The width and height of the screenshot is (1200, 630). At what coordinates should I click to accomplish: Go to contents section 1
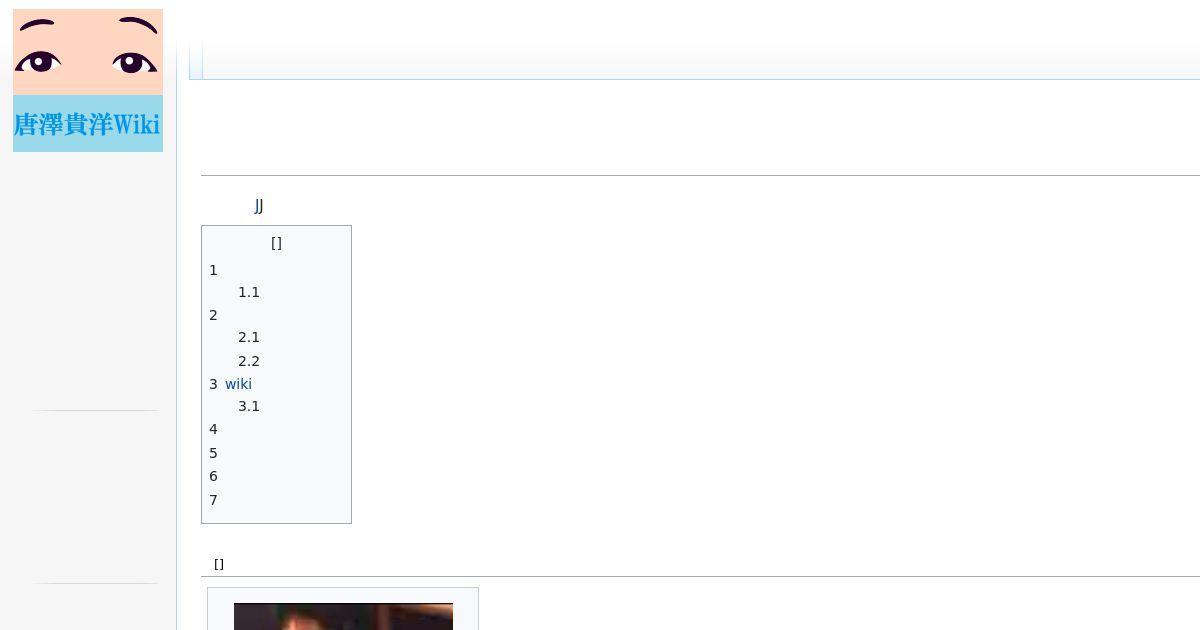click(x=213, y=270)
